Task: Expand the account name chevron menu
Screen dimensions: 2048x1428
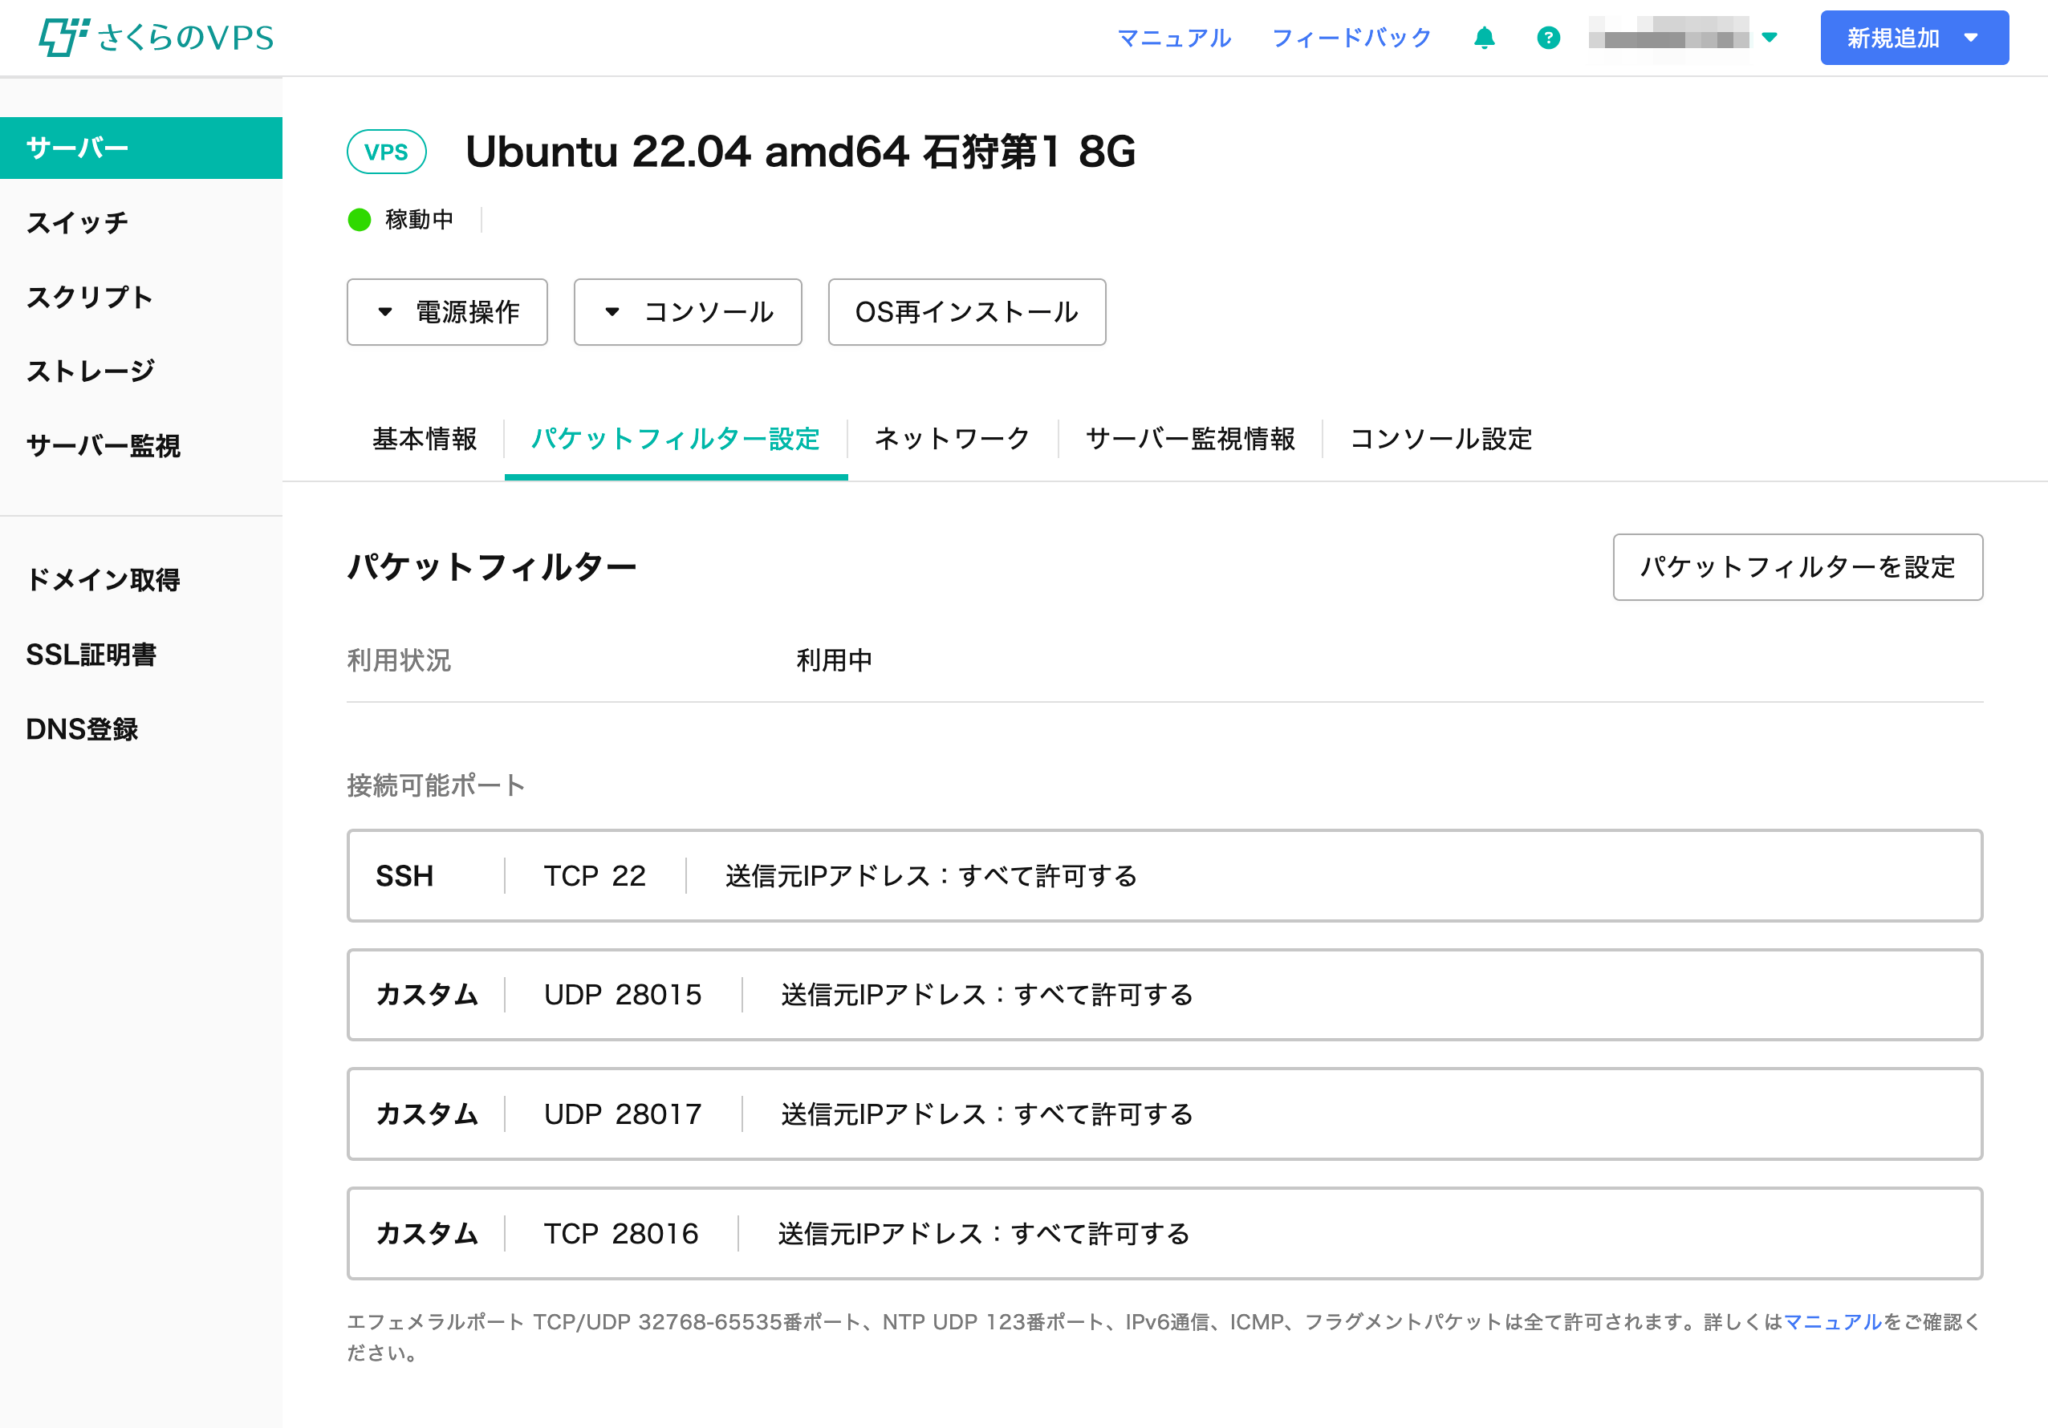Action: click(x=1770, y=37)
